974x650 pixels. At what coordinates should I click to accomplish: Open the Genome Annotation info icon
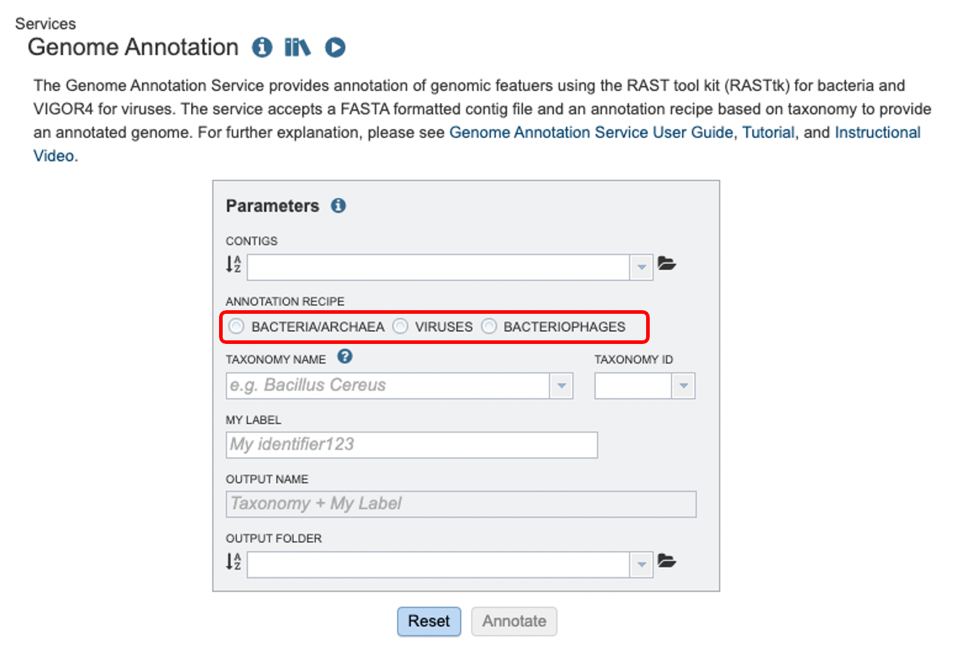[263, 47]
